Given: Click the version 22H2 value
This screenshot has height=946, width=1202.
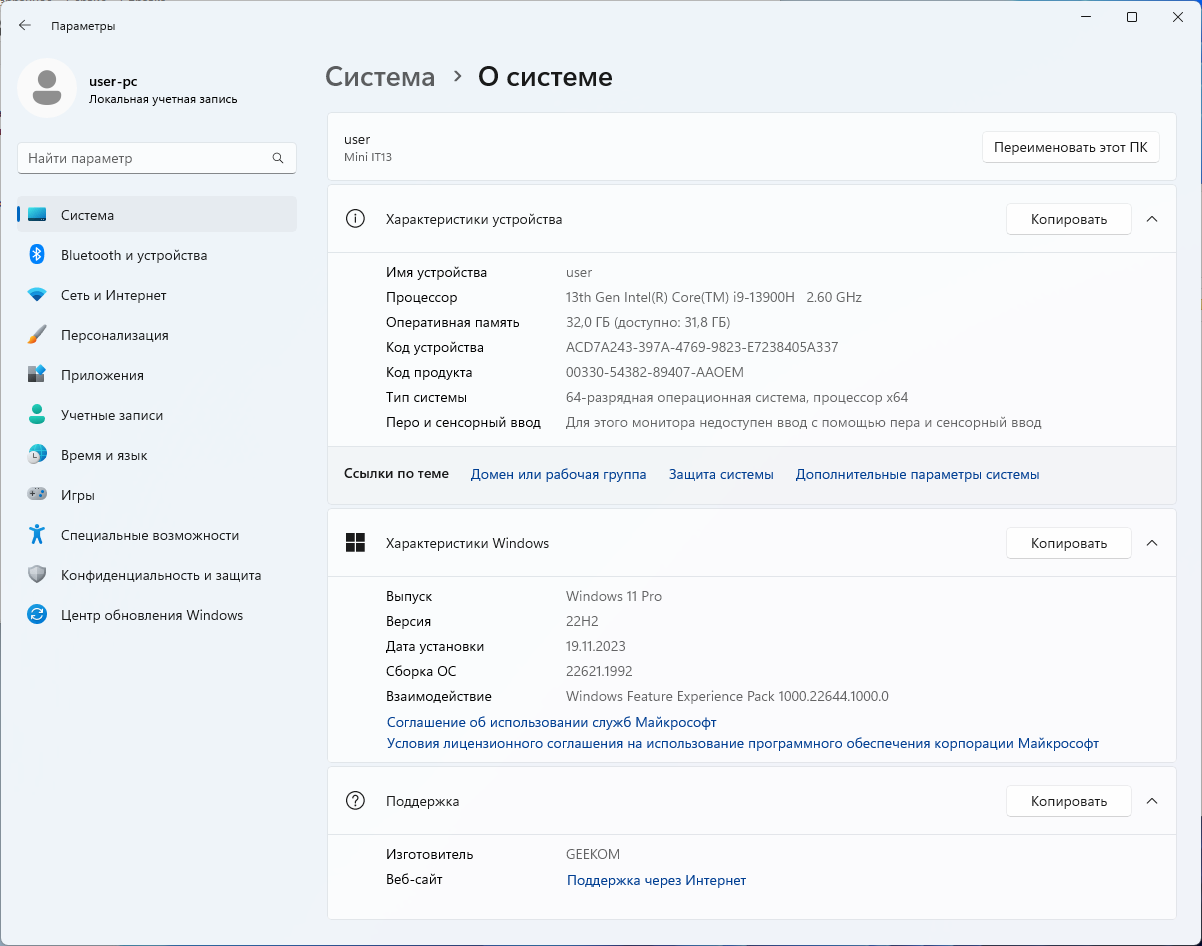Looking at the screenshot, I should pos(583,621).
